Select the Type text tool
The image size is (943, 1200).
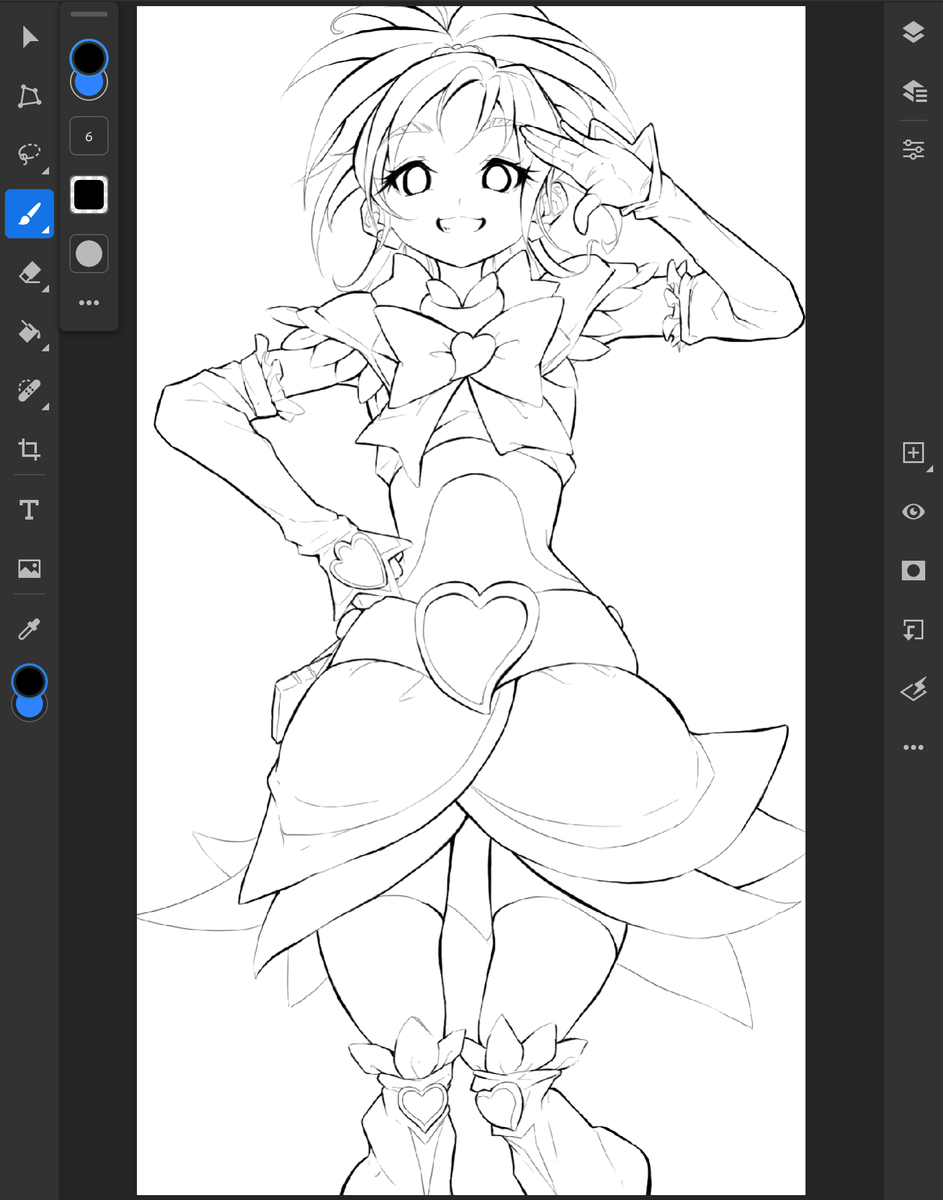pos(29,510)
